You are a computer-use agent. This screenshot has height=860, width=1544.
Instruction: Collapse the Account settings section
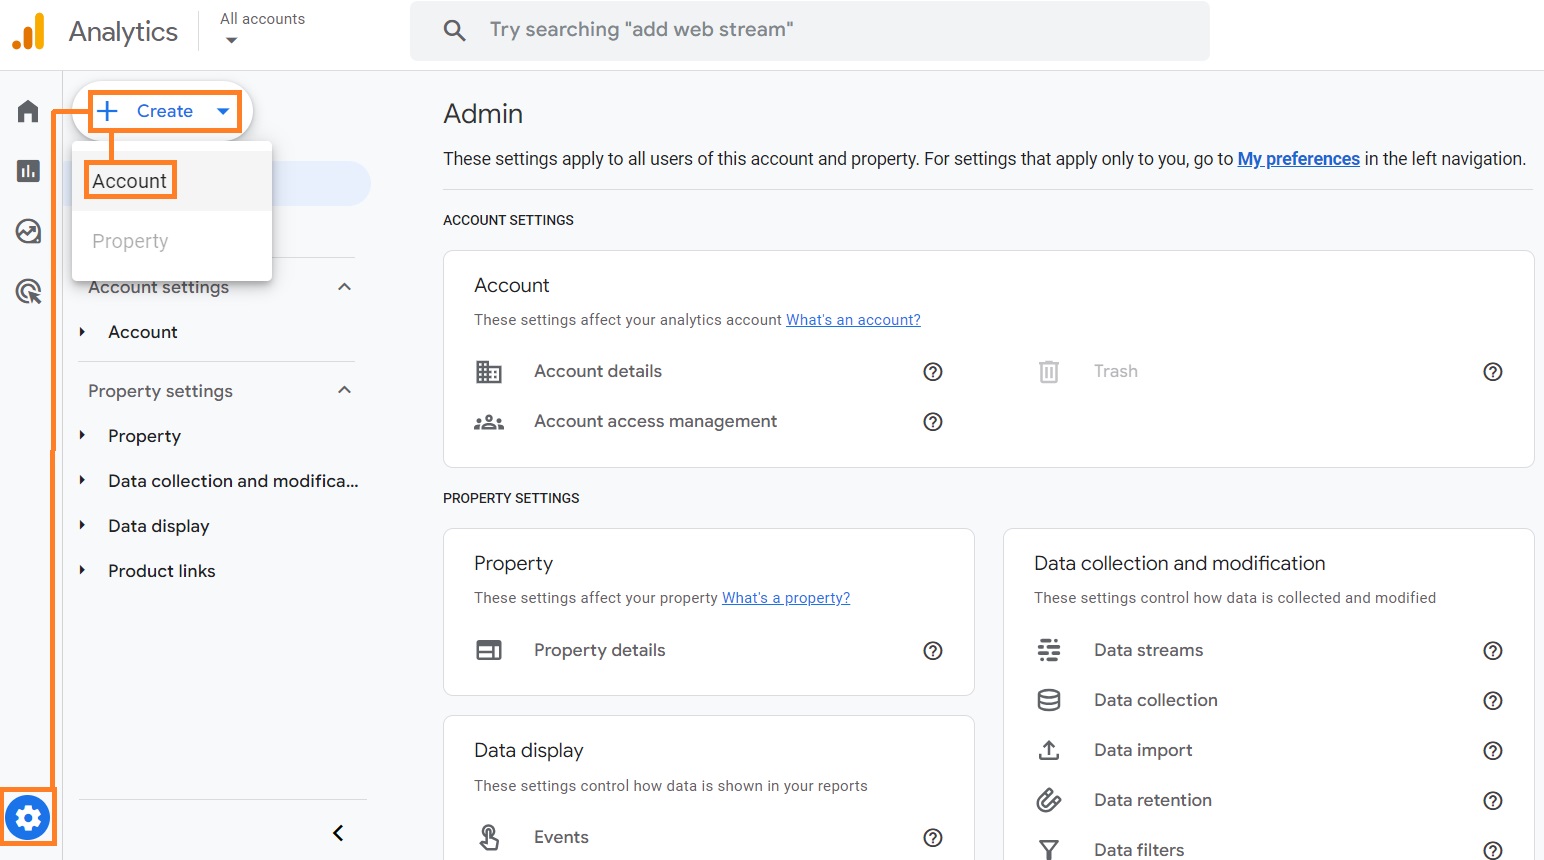(344, 287)
